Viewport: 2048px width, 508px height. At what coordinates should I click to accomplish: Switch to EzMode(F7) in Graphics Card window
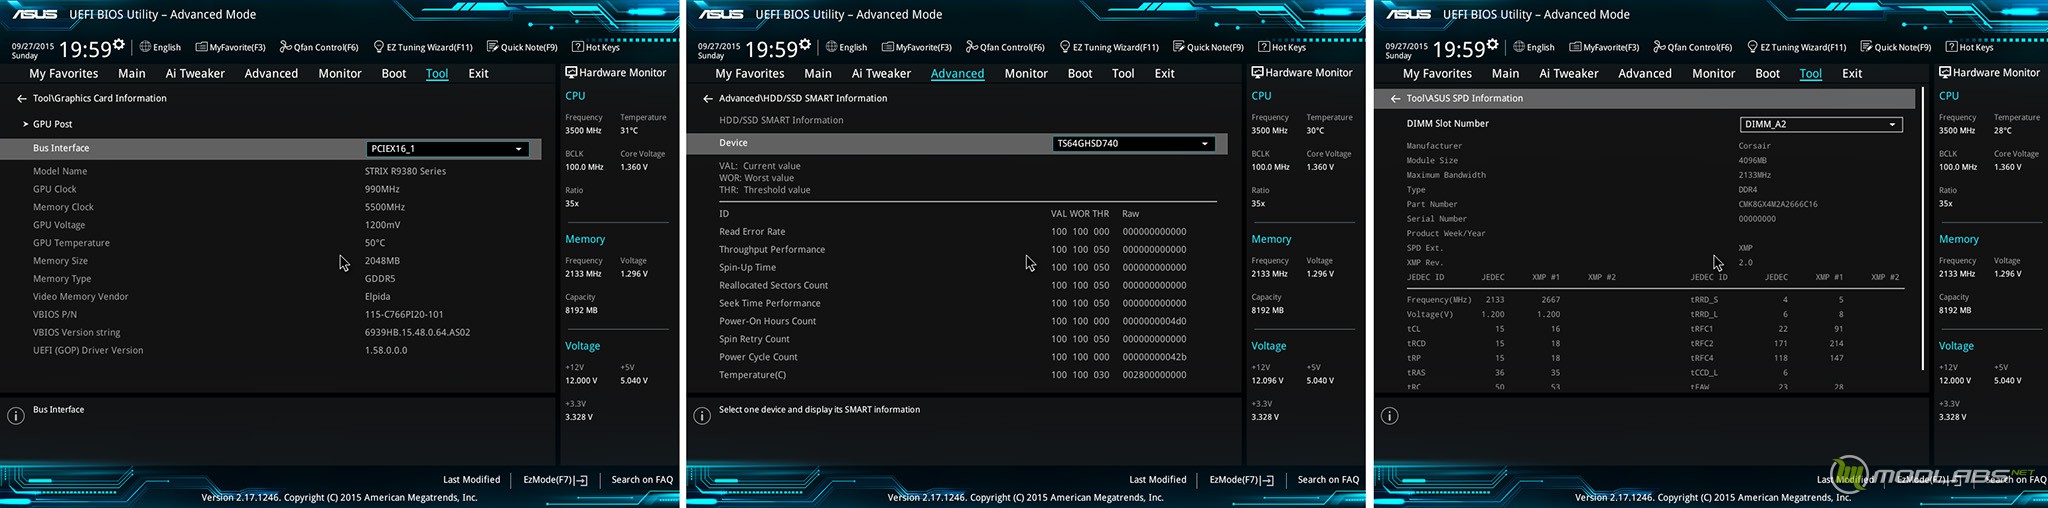click(x=555, y=480)
